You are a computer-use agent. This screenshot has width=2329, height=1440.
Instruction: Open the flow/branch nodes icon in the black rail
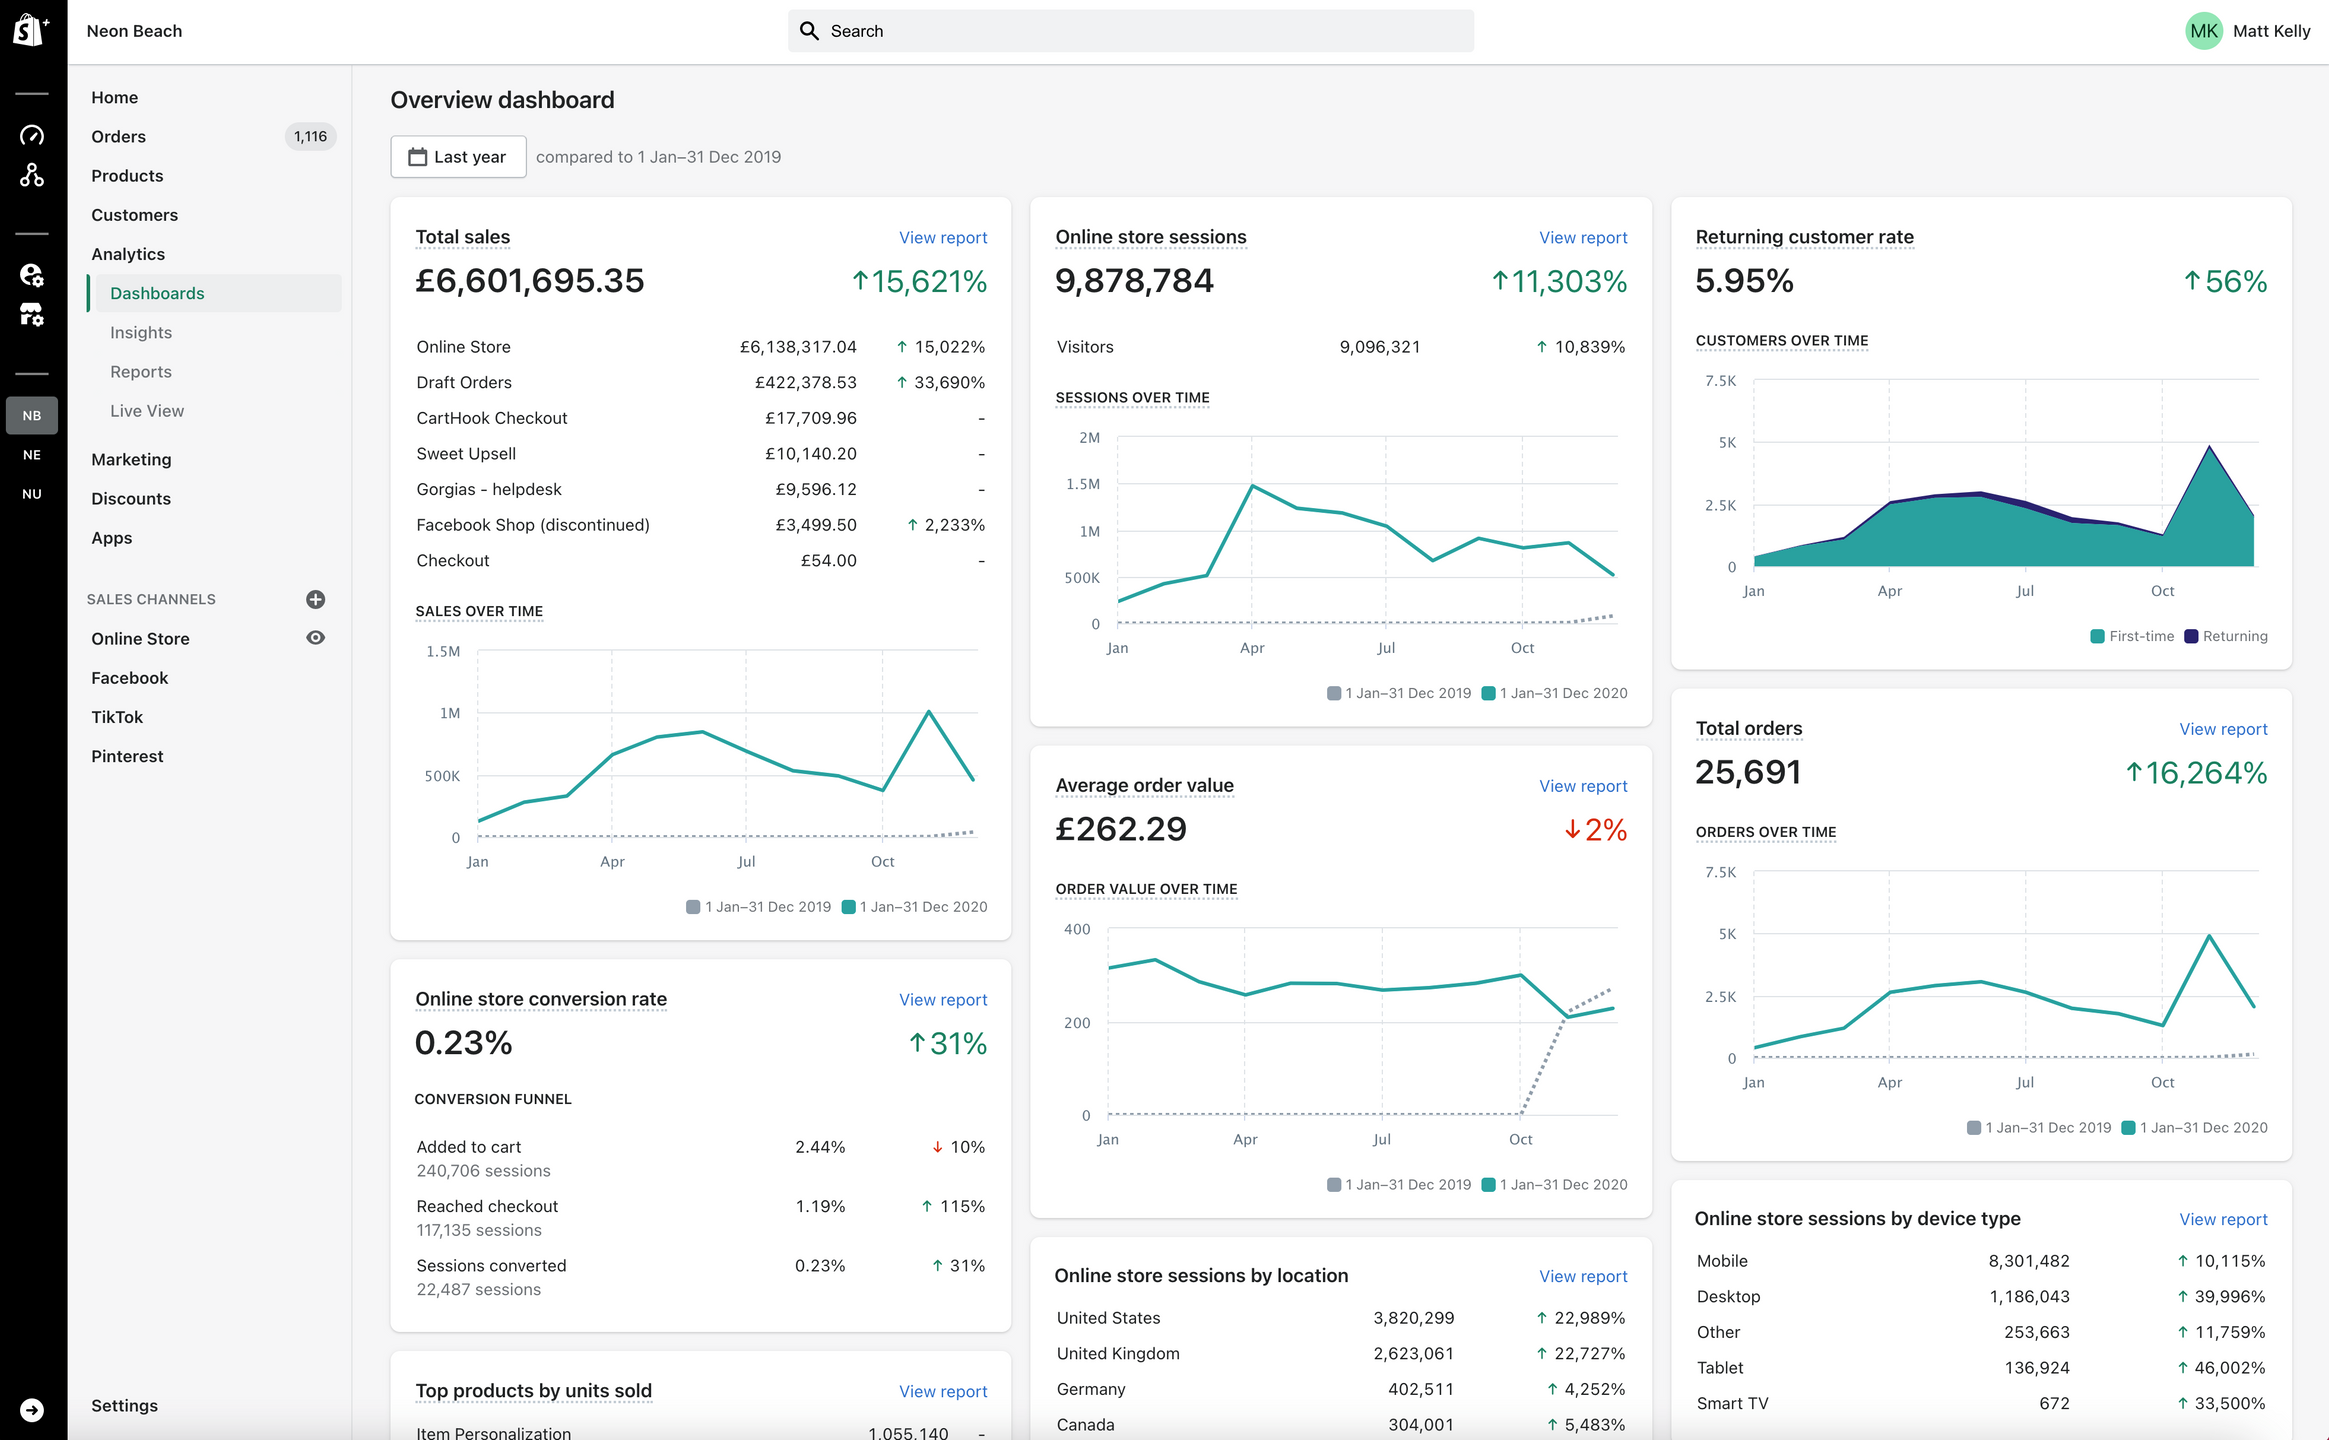point(32,175)
